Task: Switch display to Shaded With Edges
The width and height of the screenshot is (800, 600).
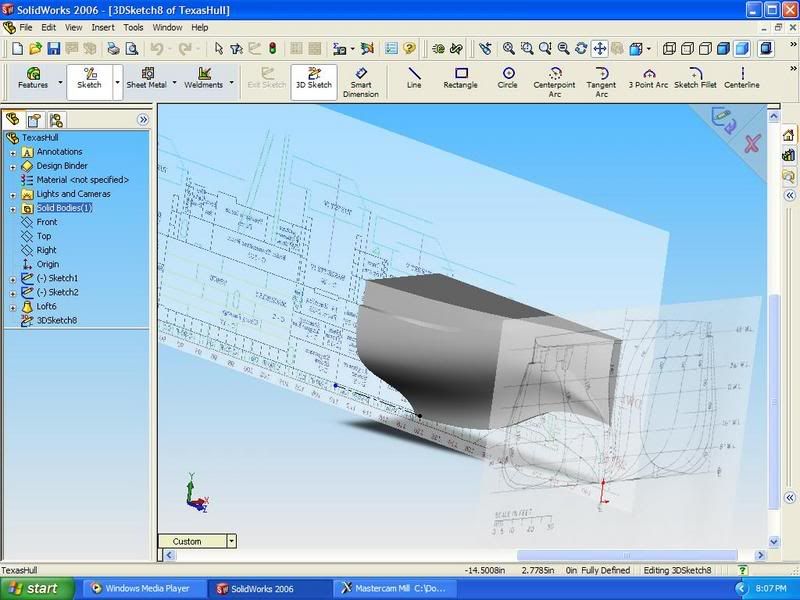Action: [x=723, y=49]
